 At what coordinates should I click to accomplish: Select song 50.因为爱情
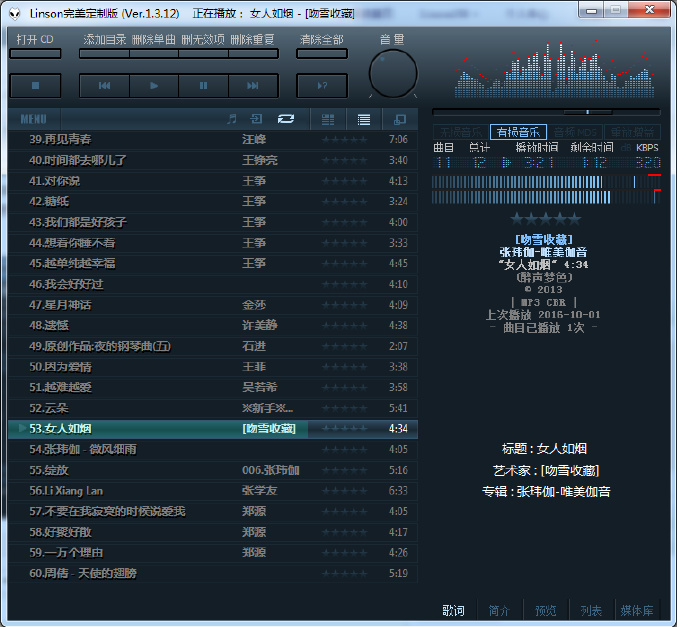(213, 367)
